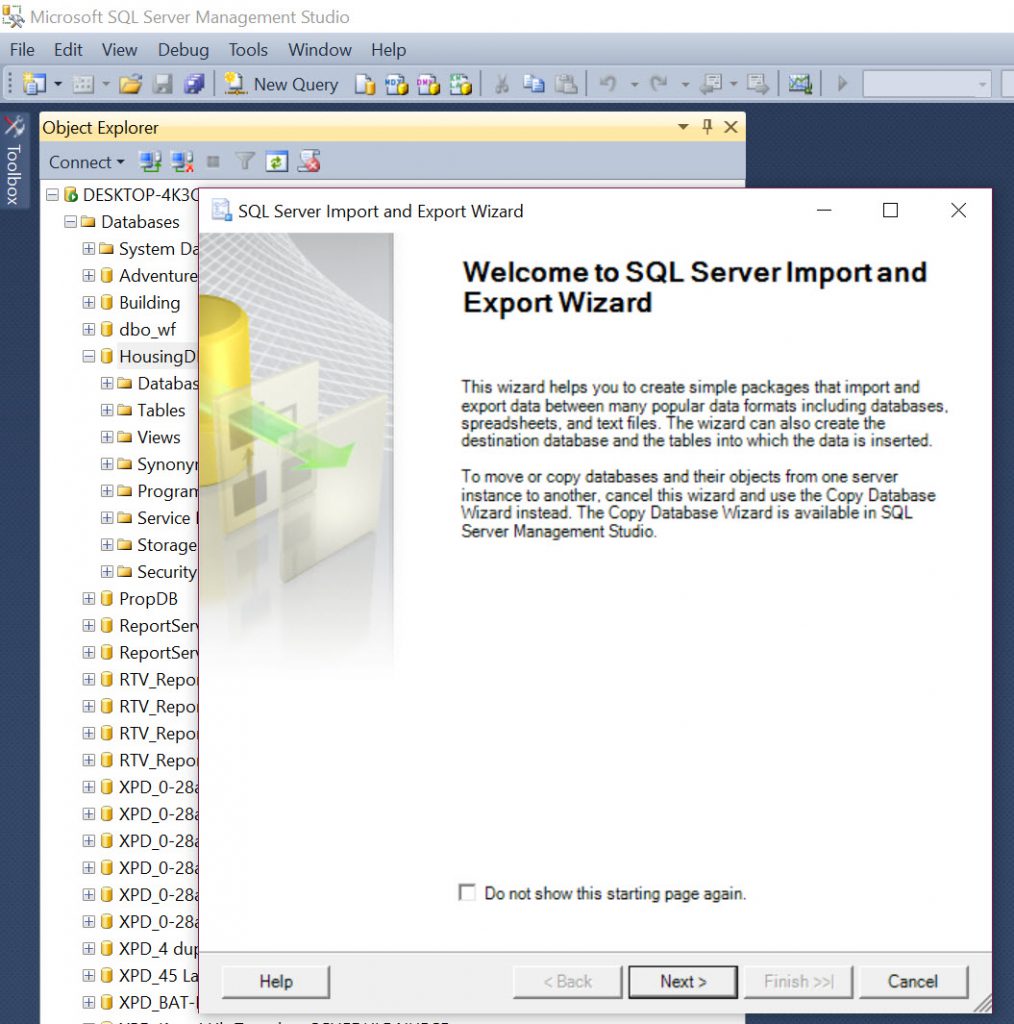Collapse the Databases folder node

pyautogui.click(x=71, y=222)
